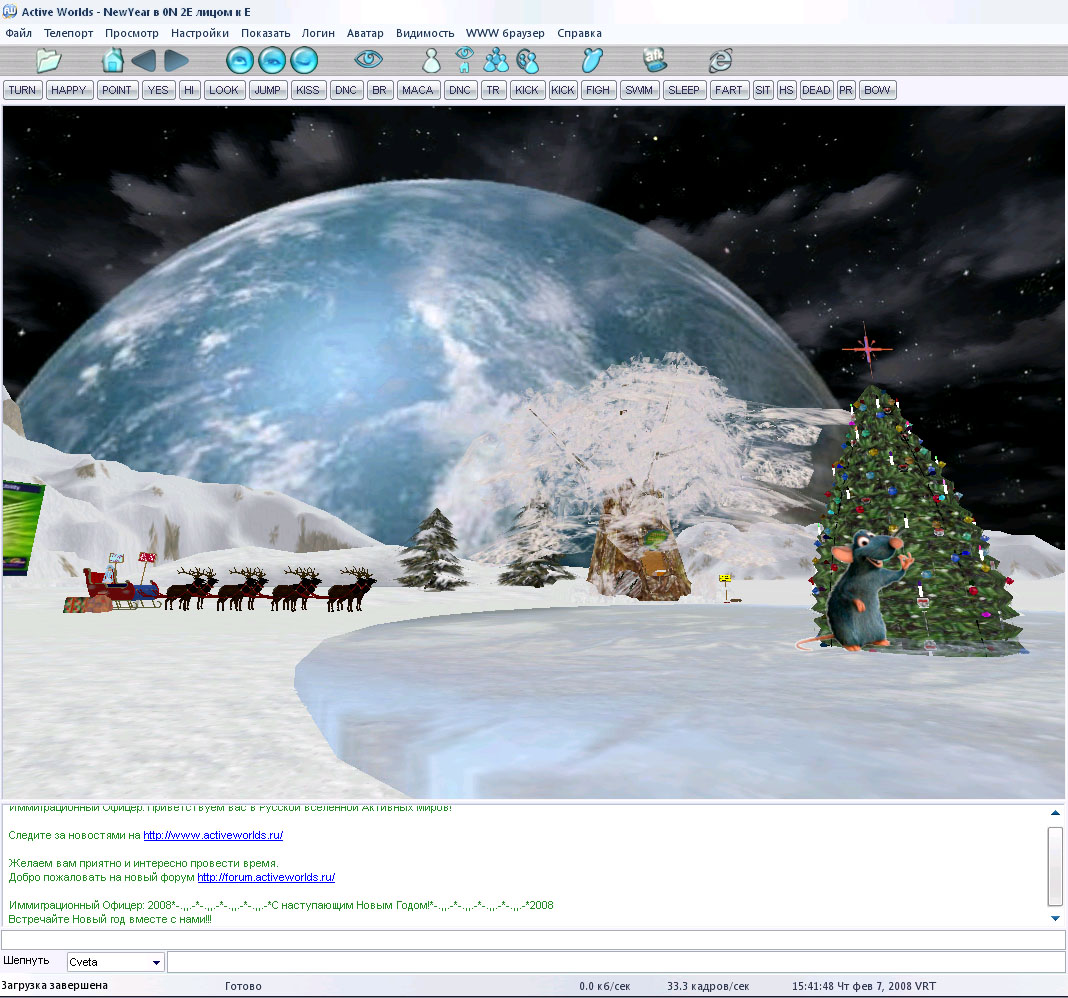Trigger the HS gesture button

click(787, 90)
